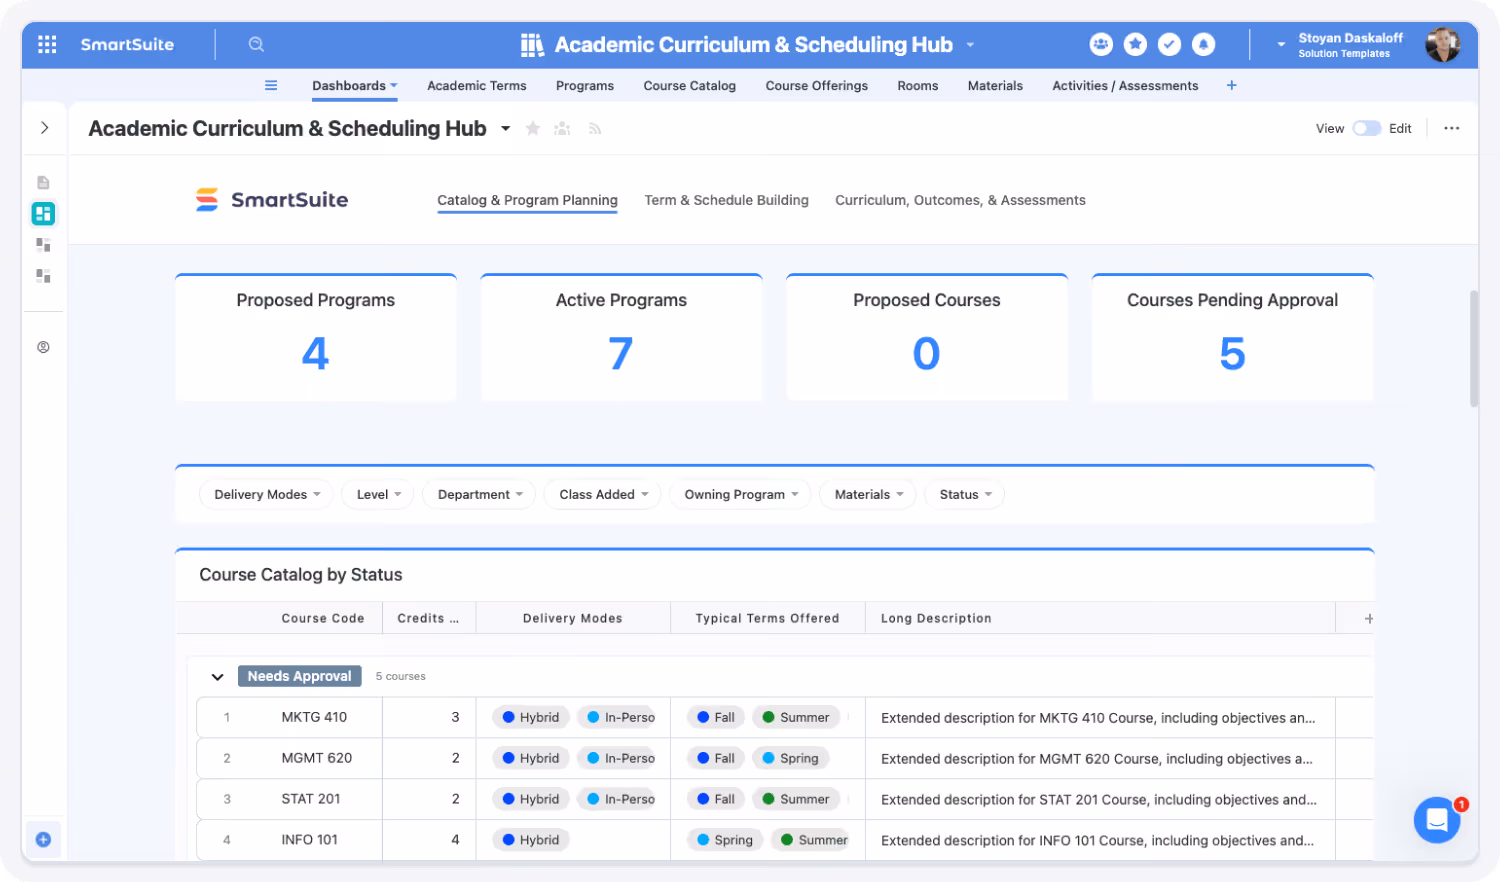Open the three-dot more options menu
The image size is (1500, 882).
(1451, 128)
